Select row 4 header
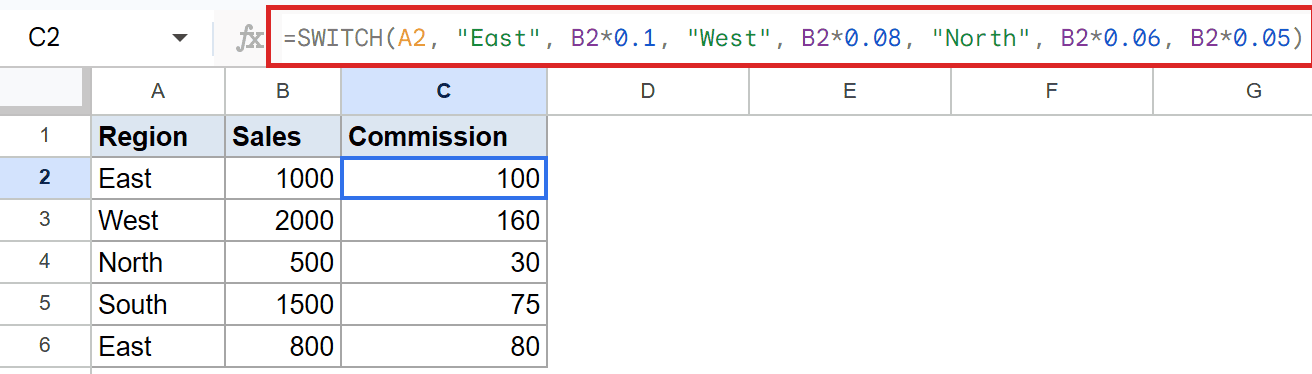 pos(45,261)
